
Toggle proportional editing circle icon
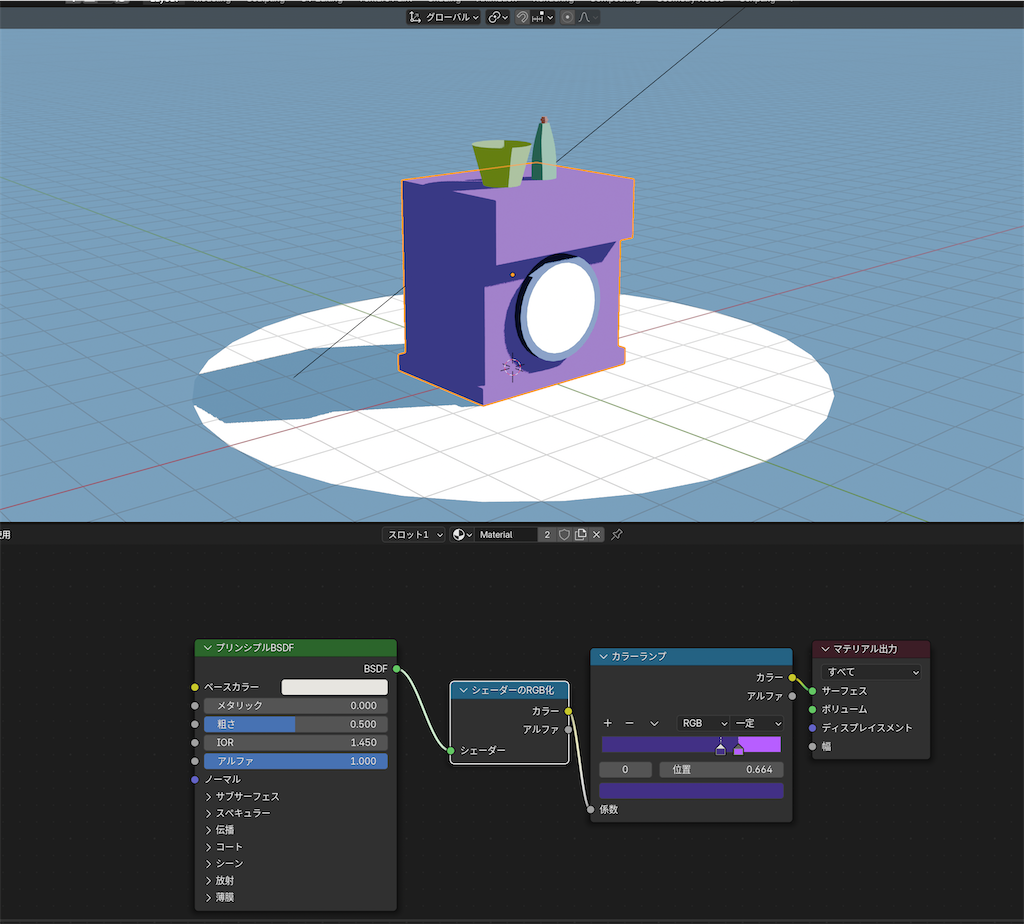[567, 17]
